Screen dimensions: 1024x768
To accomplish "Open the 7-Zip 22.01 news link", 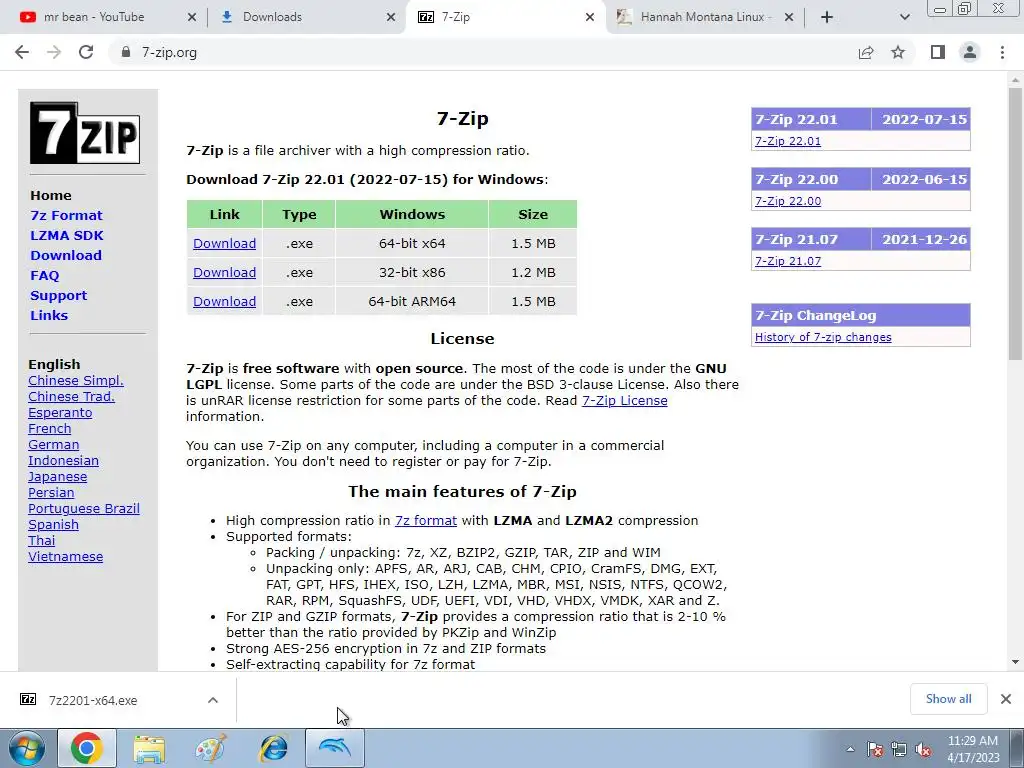I will (788, 141).
